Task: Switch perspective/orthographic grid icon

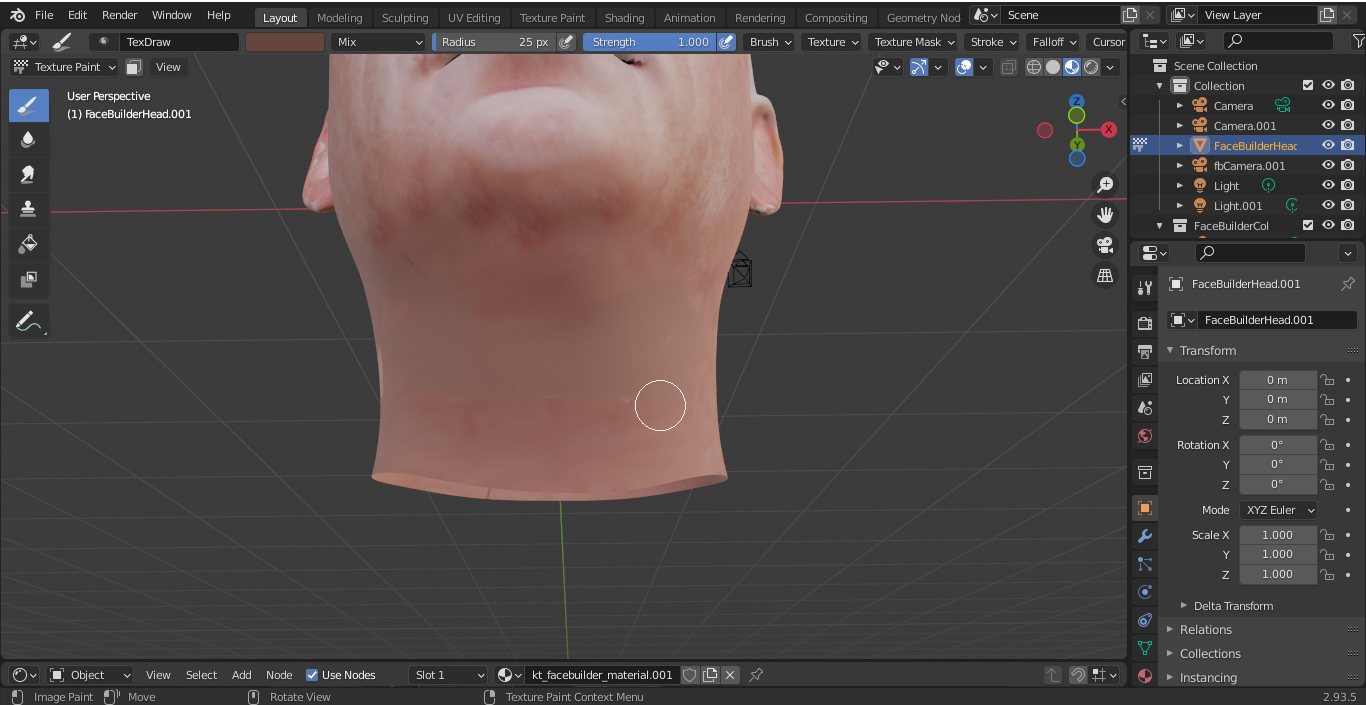Action: click(x=1105, y=275)
